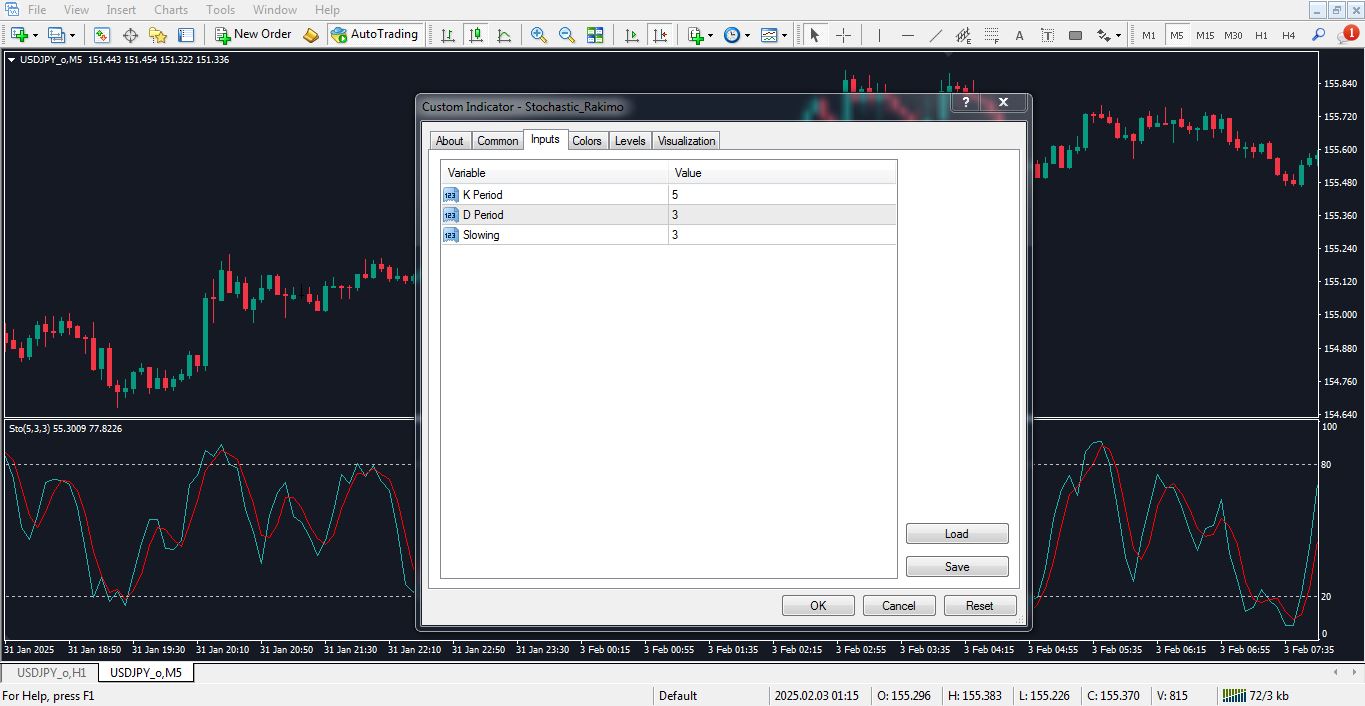Select the K Period value cell
This screenshot has width=1365, height=706.
tap(782, 195)
